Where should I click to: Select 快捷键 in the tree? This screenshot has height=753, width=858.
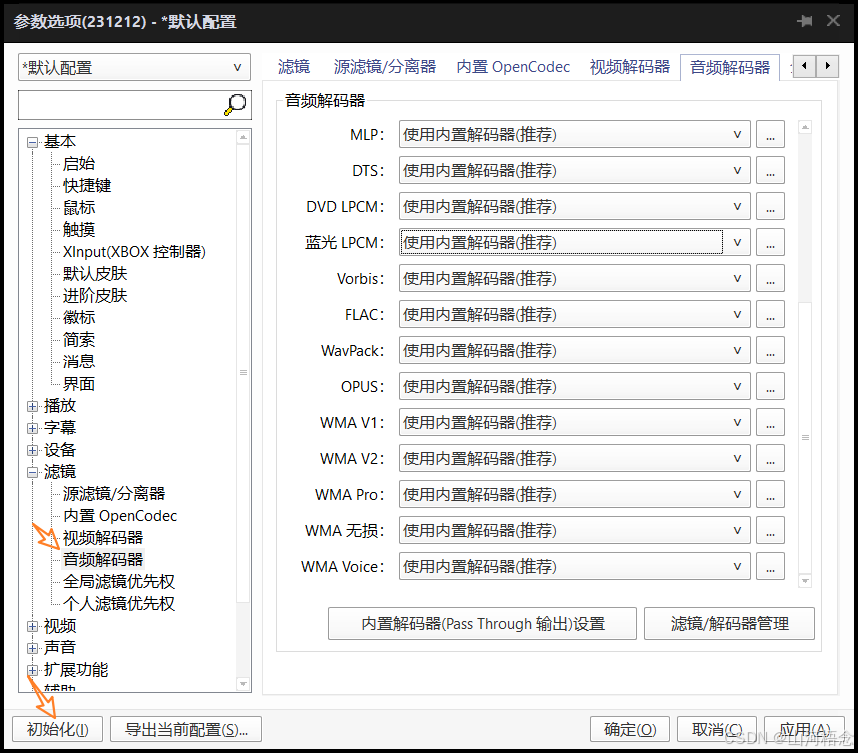(x=87, y=186)
